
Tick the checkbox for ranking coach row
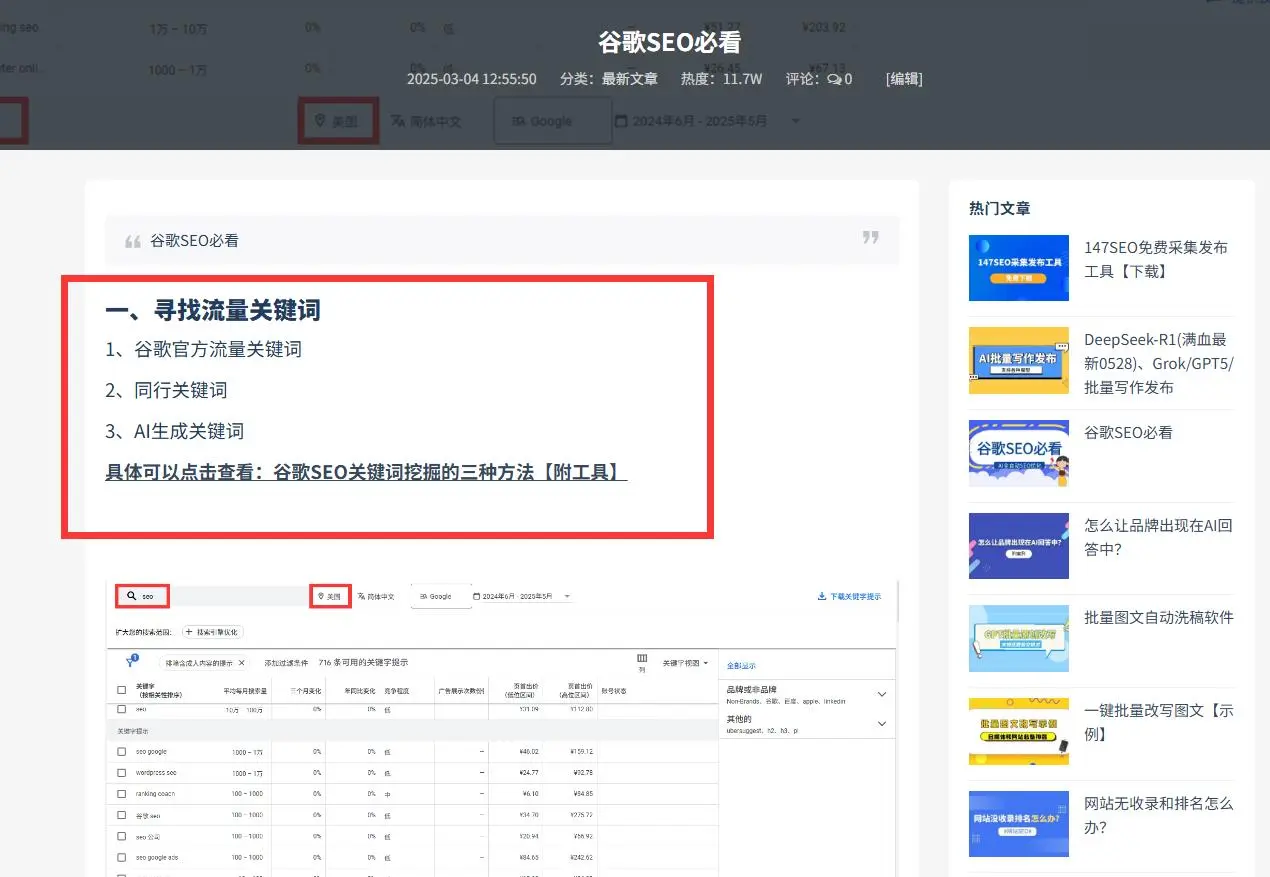pos(122,794)
